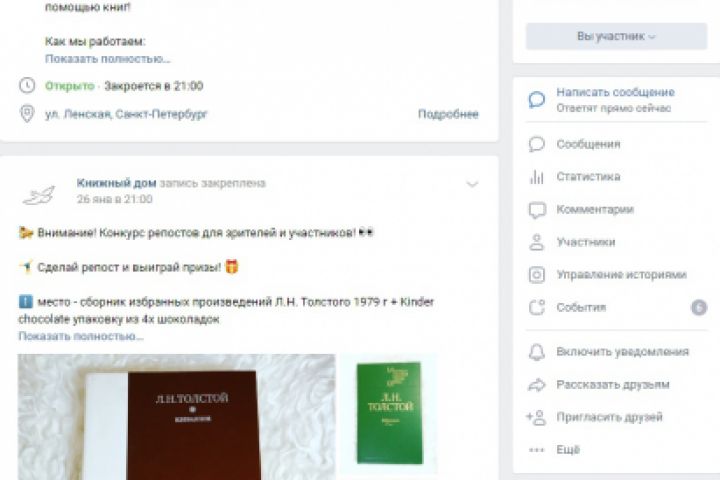This screenshot has height=480, width=720.
Task: Click Показать полностью under the post text
Action: (81, 336)
